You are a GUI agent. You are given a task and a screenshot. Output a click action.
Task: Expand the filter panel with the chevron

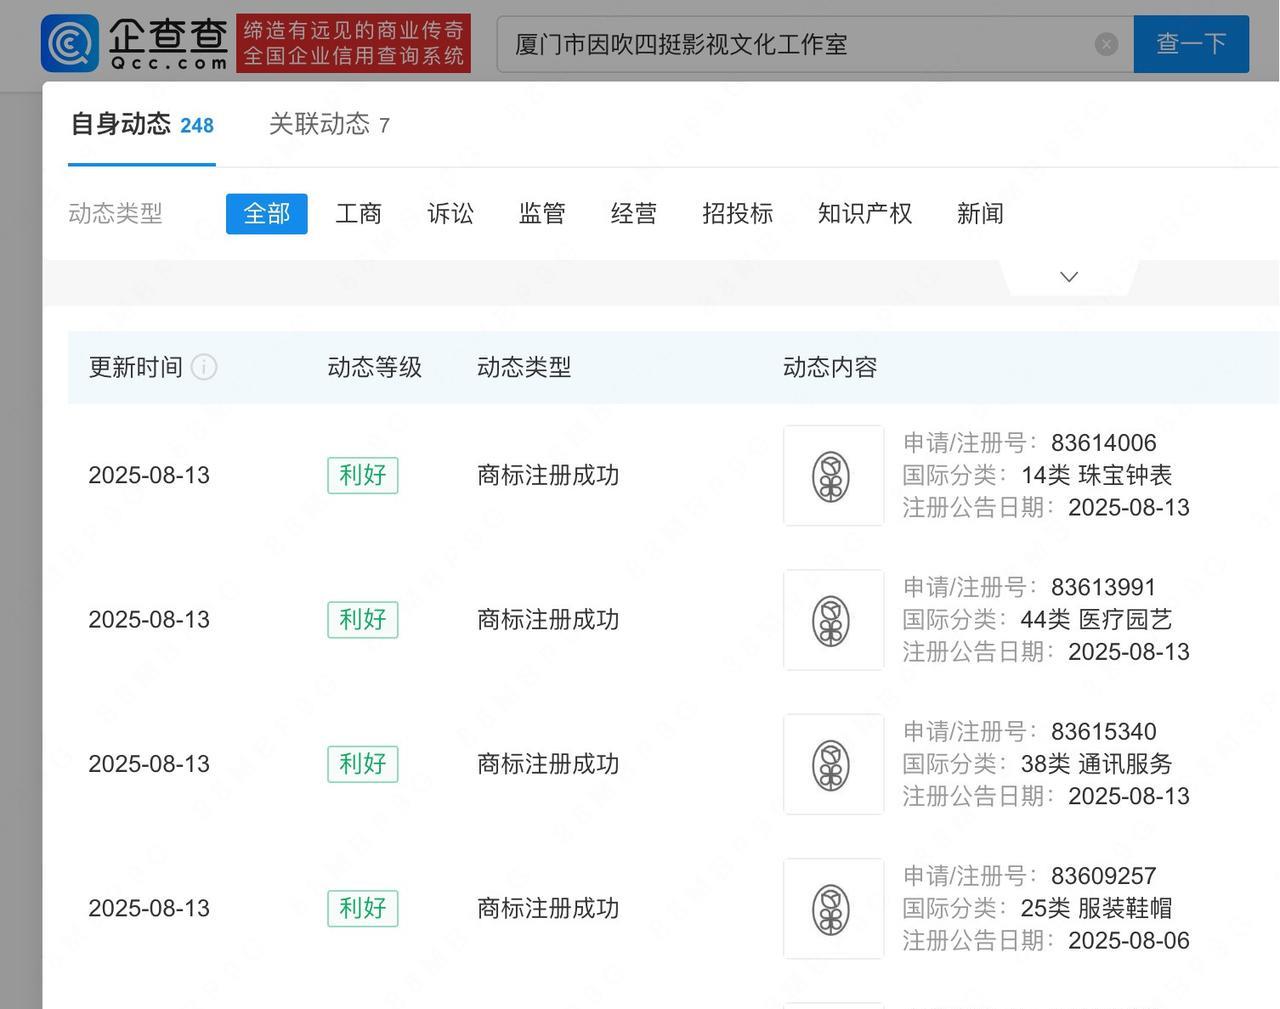coord(1068,277)
